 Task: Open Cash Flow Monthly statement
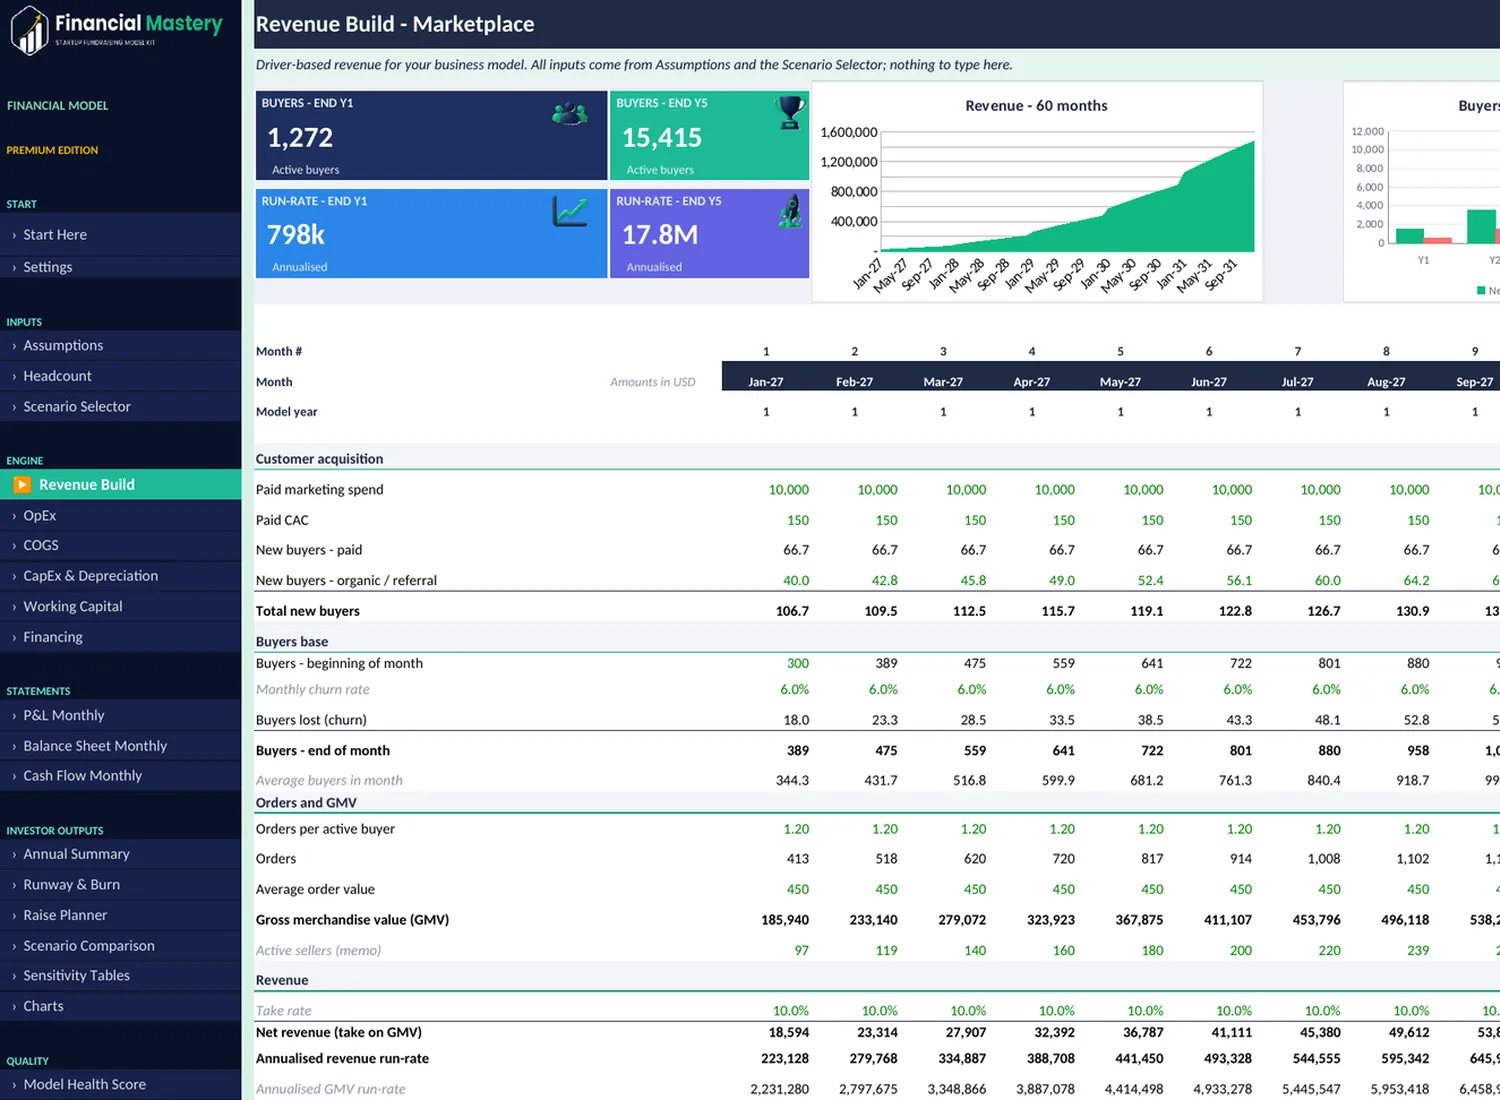121,776
